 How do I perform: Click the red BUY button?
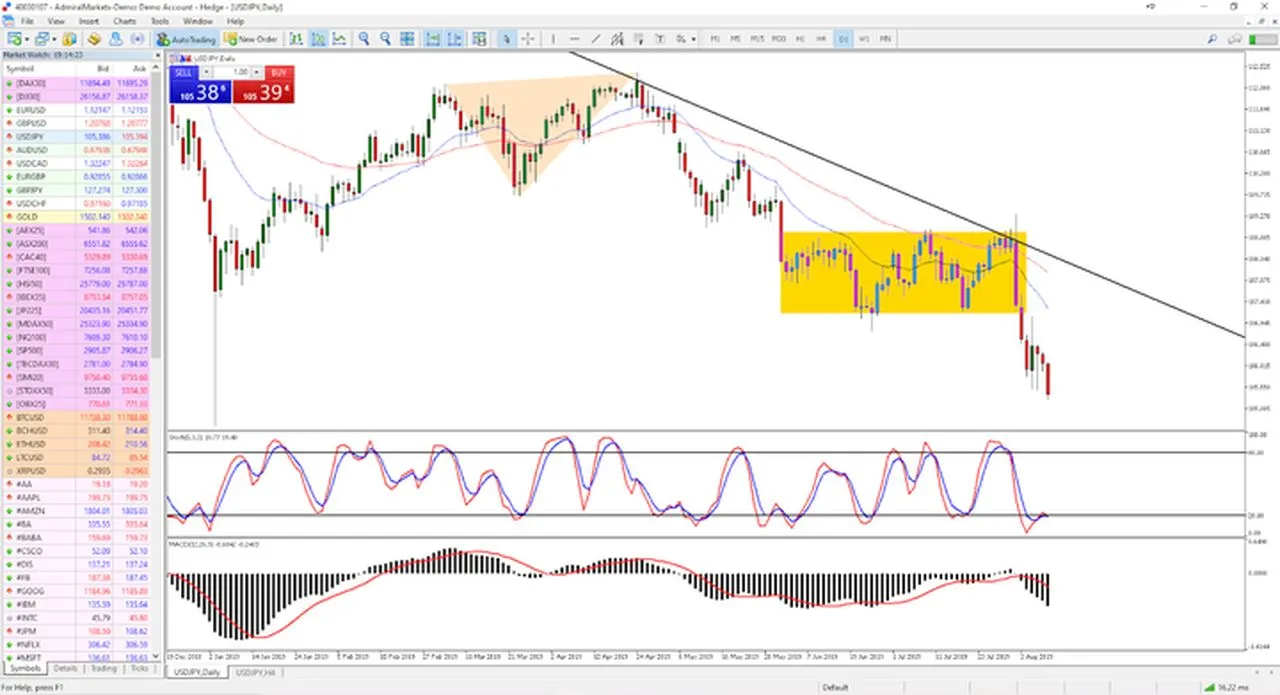click(279, 73)
